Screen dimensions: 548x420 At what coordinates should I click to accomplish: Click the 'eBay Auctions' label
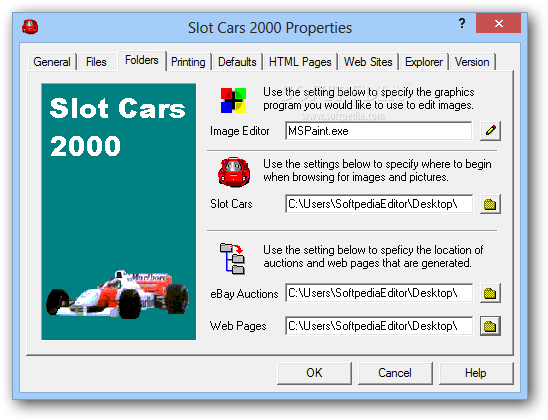(x=244, y=294)
